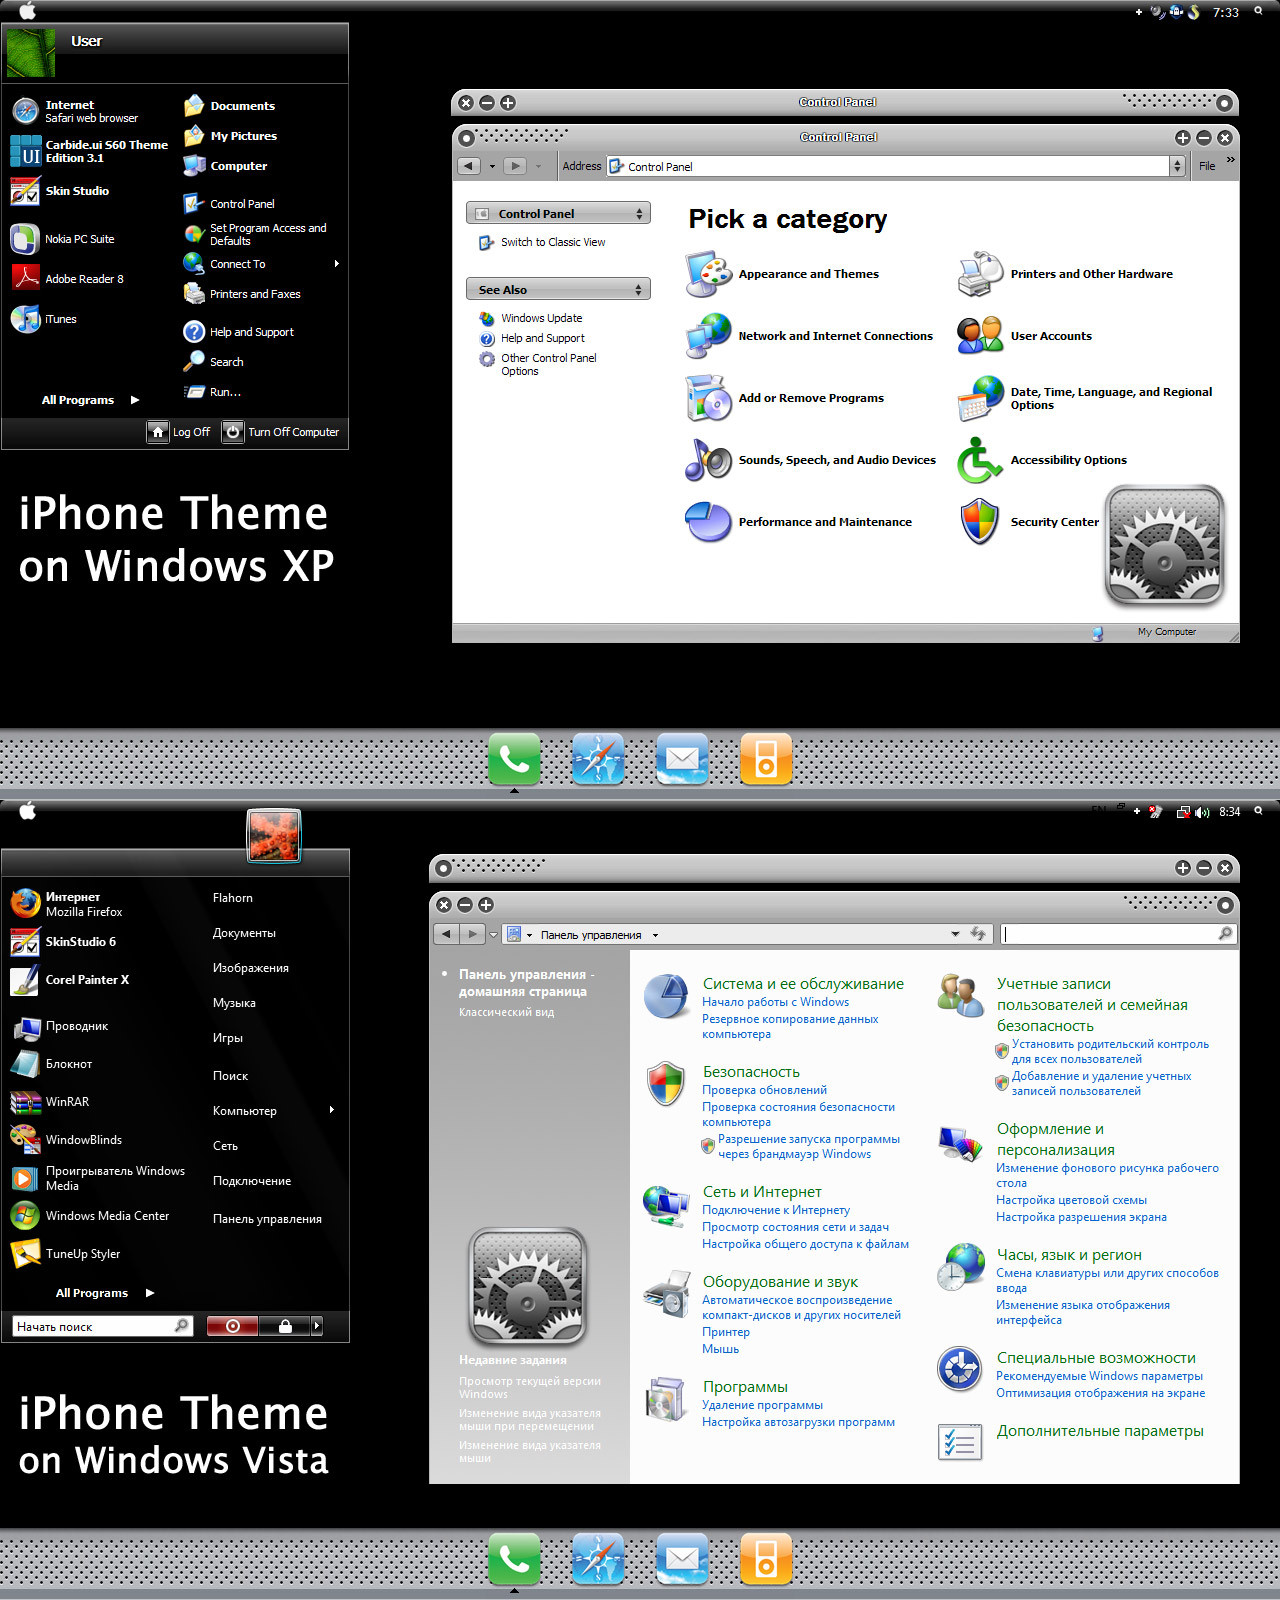Viewport: 1280px width, 1600px height.
Task: Open shutdown options arrow beside the lock button
Action: pos(317,1326)
